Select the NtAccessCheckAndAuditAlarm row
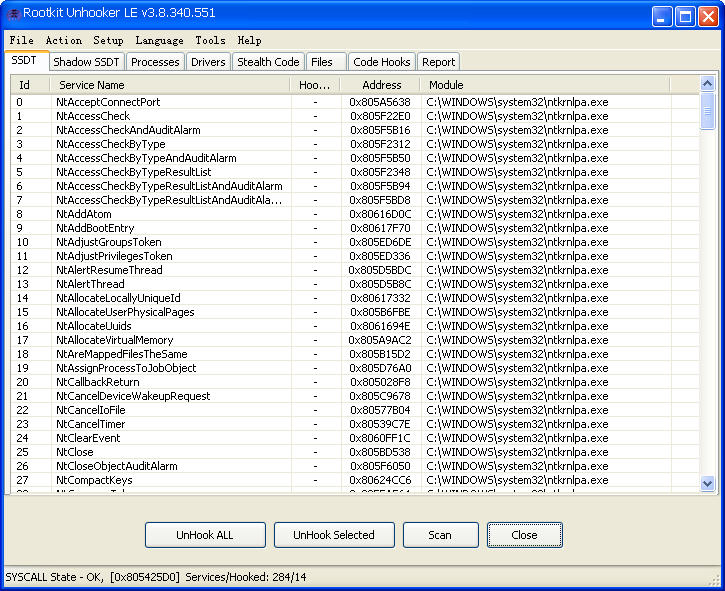725x591 pixels. coord(355,130)
